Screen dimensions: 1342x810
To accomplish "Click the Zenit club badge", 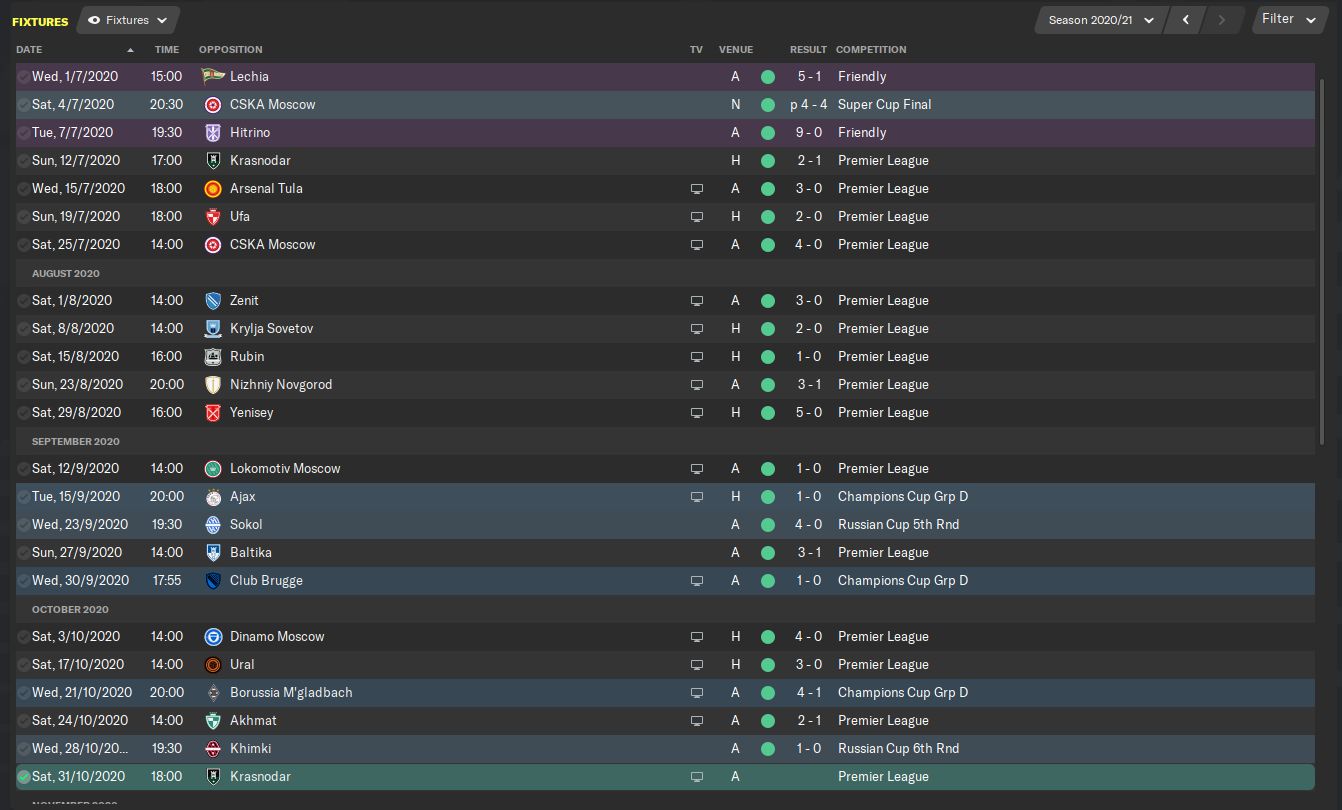I will 212,300.
